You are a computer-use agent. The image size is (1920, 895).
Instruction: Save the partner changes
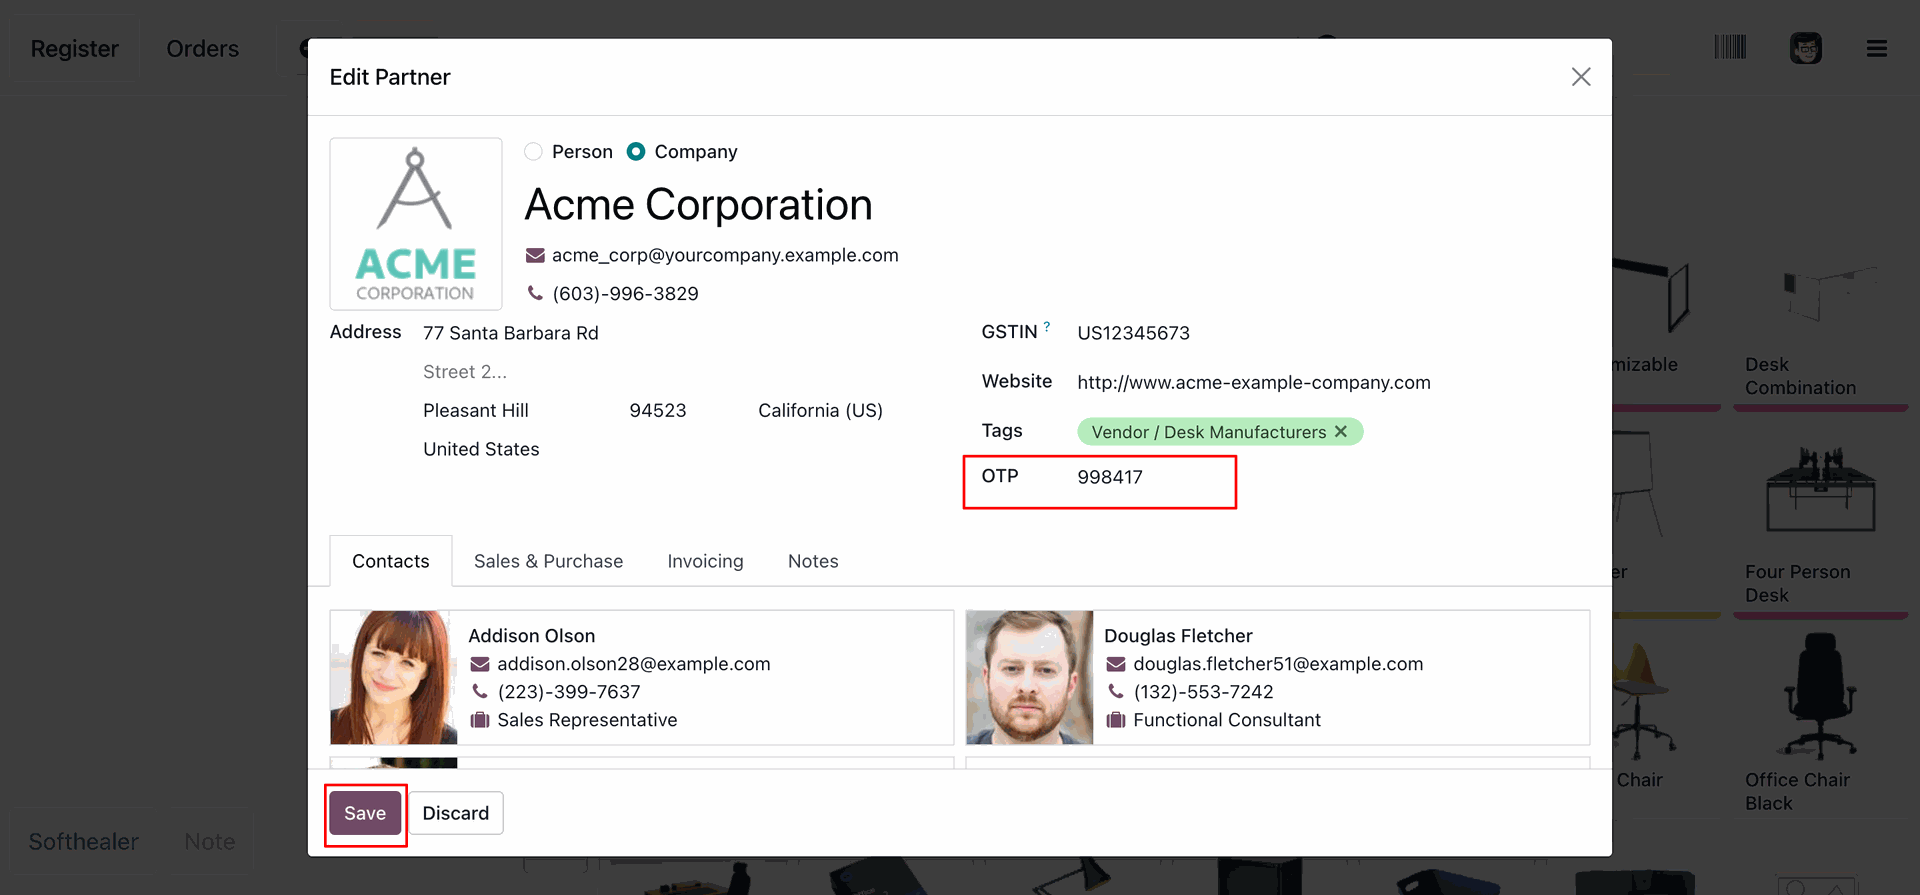(365, 814)
